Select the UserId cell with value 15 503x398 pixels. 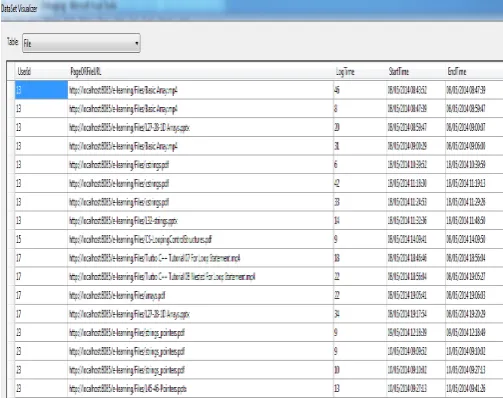coord(41,239)
